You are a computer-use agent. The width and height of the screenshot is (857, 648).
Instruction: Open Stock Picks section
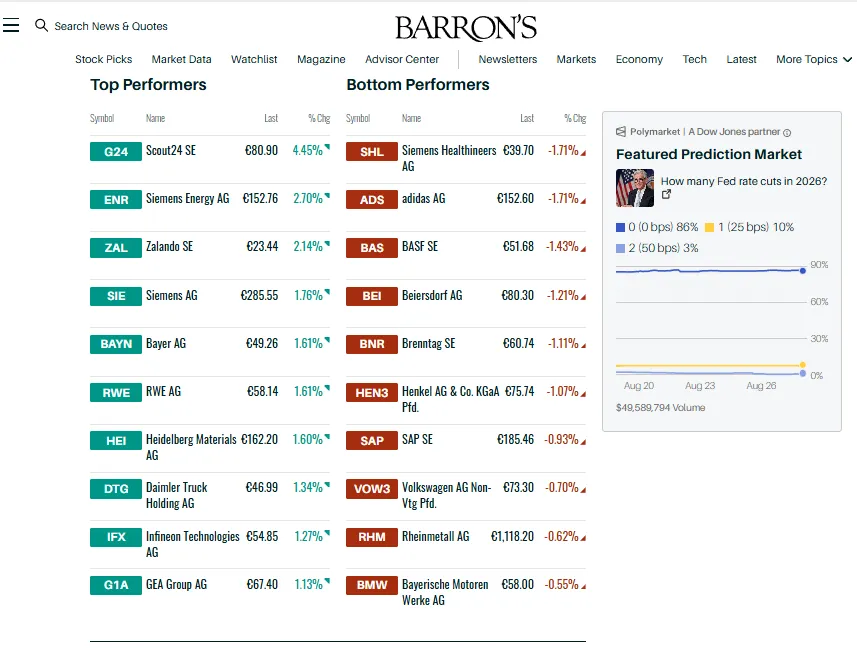103,59
